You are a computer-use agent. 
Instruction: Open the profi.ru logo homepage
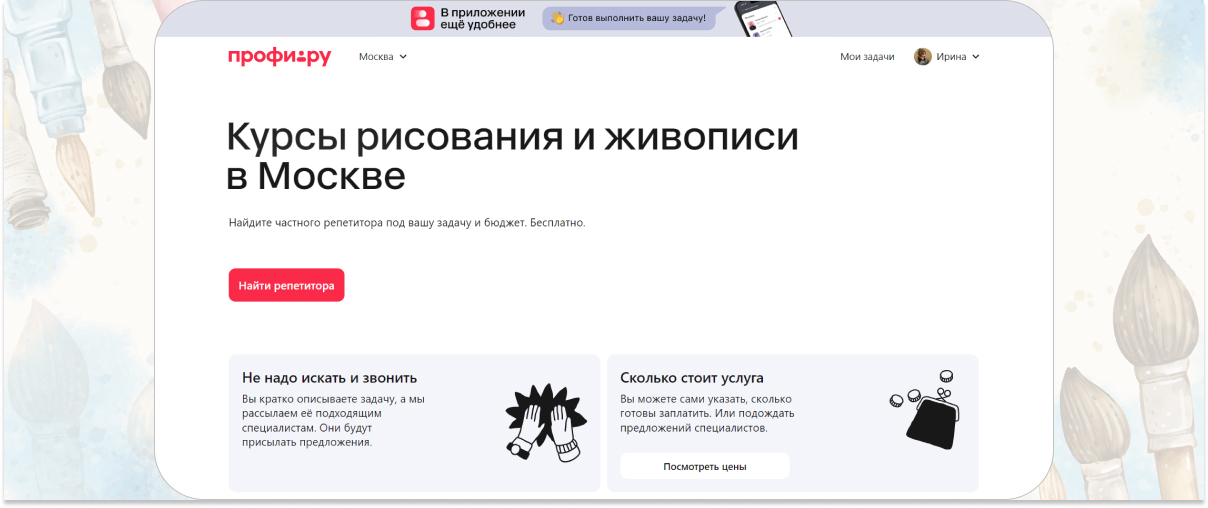(x=279, y=57)
